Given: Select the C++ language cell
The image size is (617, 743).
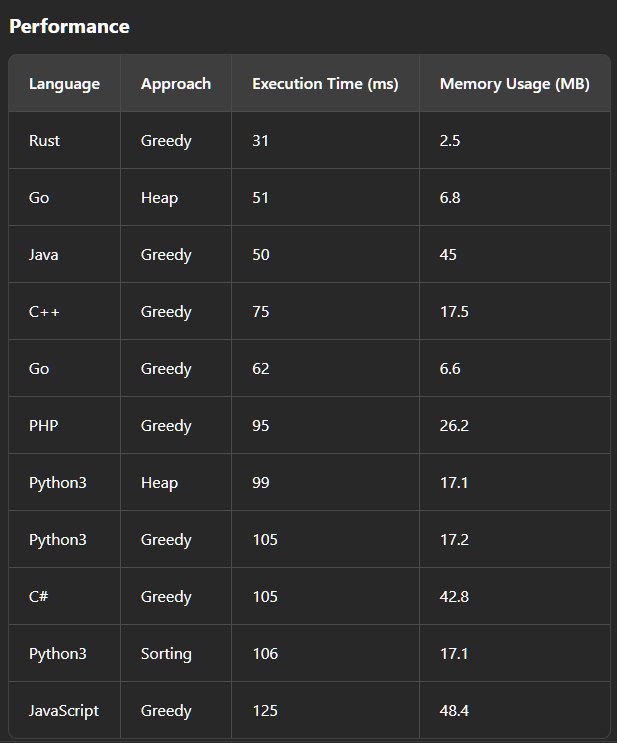Looking at the screenshot, I should pos(44,312).
